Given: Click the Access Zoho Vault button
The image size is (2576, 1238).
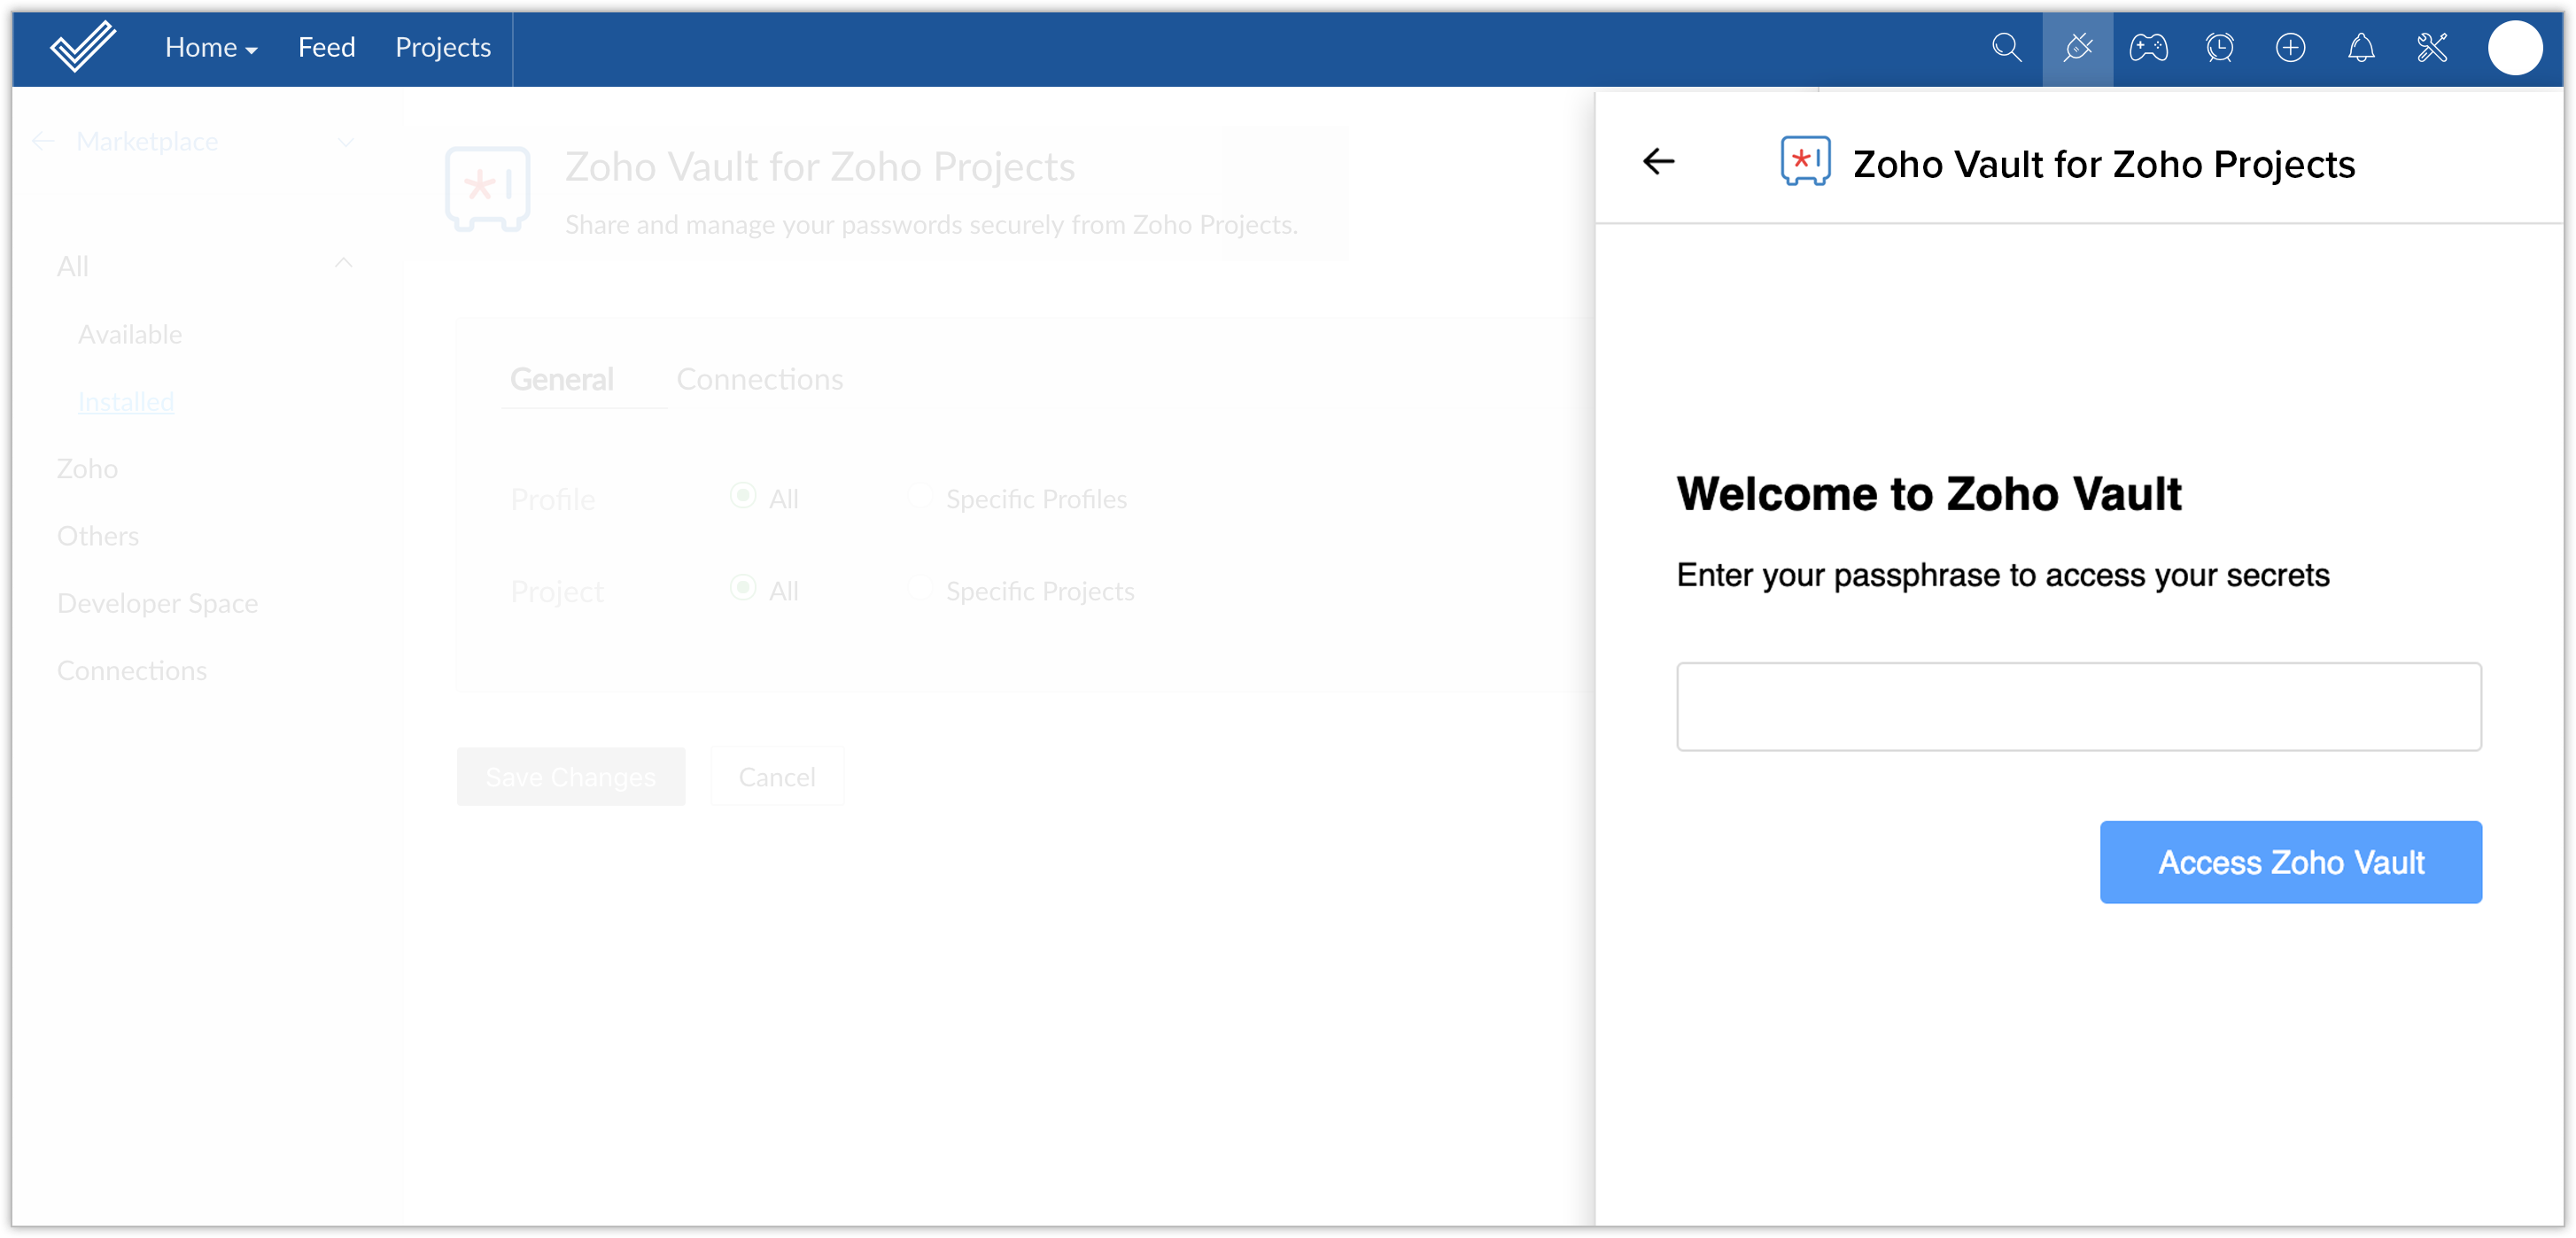Looking at the screenshot, I should pos(2290,862).
